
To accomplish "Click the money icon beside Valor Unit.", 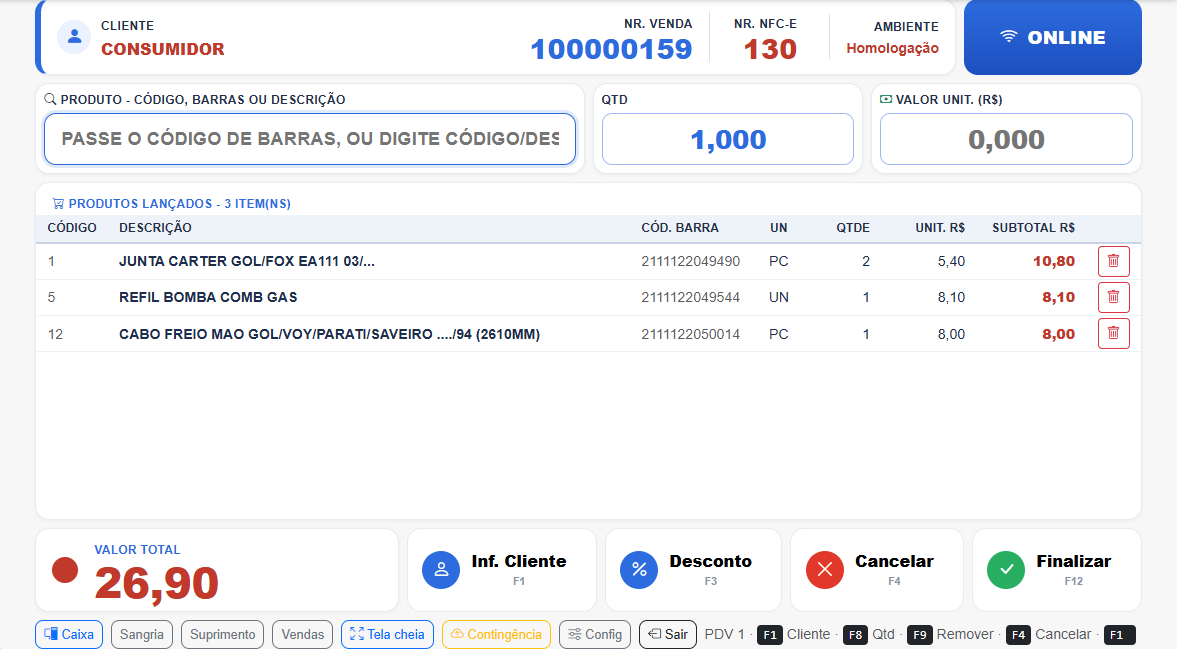I will [886, 99].
